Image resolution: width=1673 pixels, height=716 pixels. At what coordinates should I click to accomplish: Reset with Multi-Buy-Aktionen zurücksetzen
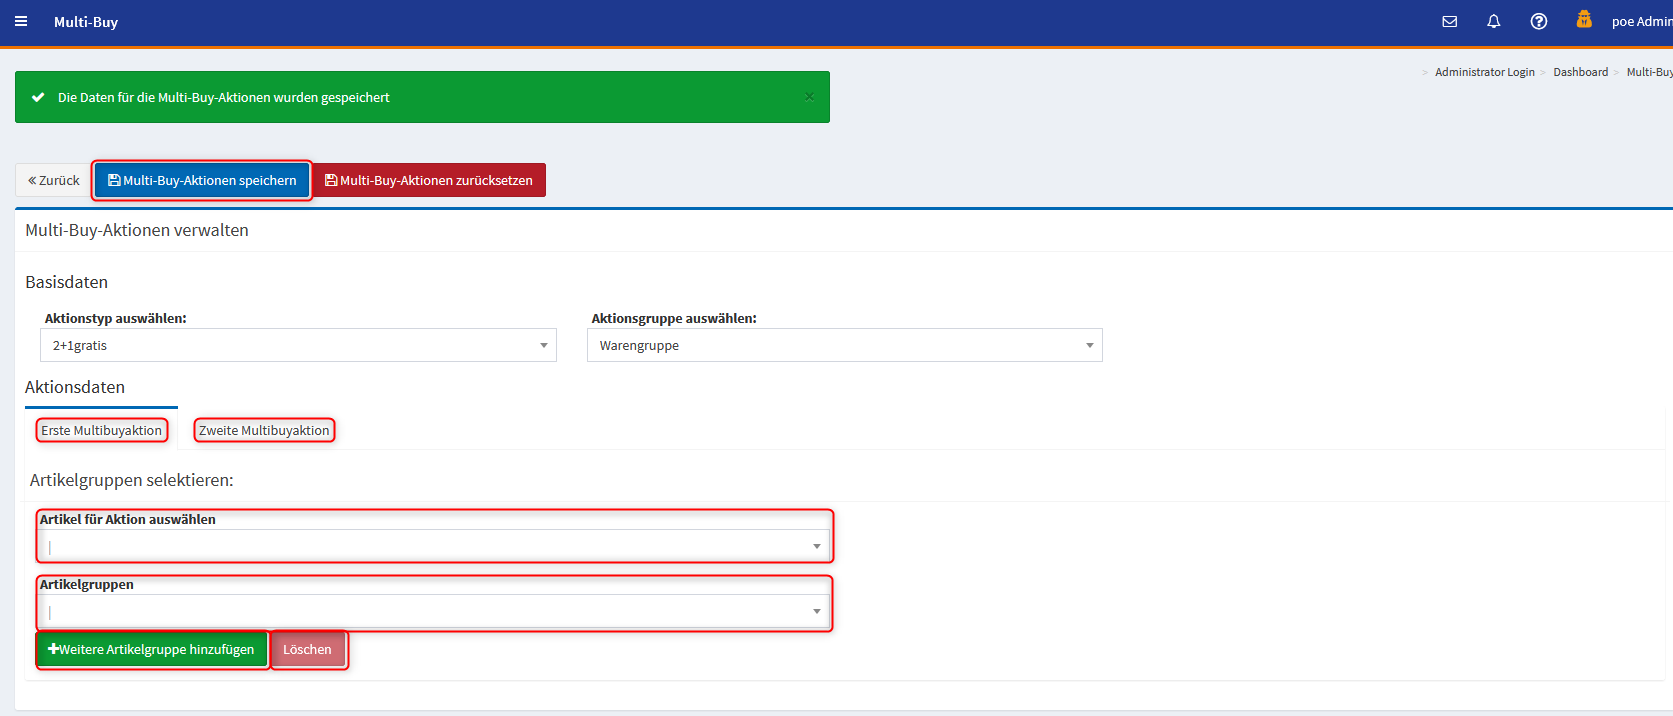(429, 180)
